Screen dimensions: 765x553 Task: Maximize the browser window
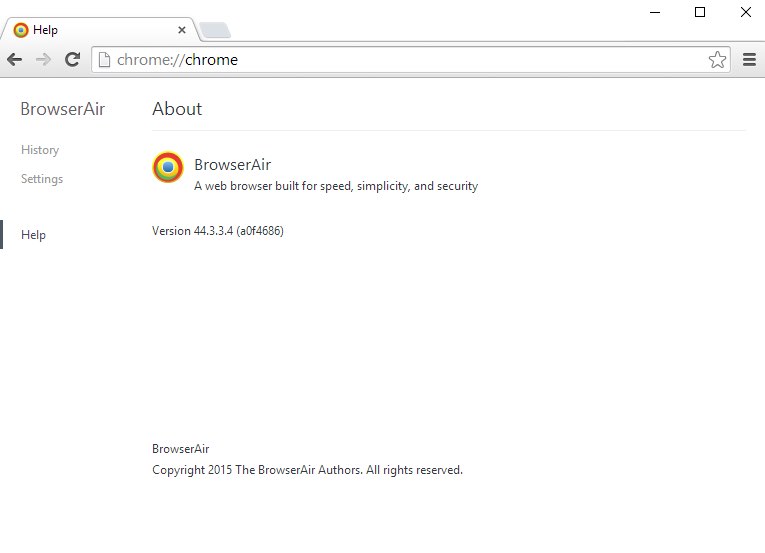click(x=700, y=12)
